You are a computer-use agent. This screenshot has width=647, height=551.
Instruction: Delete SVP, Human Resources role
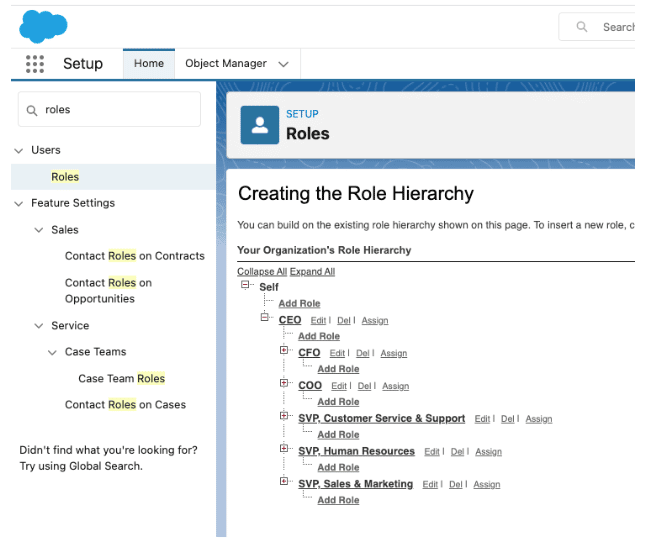click(x=457, y=452)
